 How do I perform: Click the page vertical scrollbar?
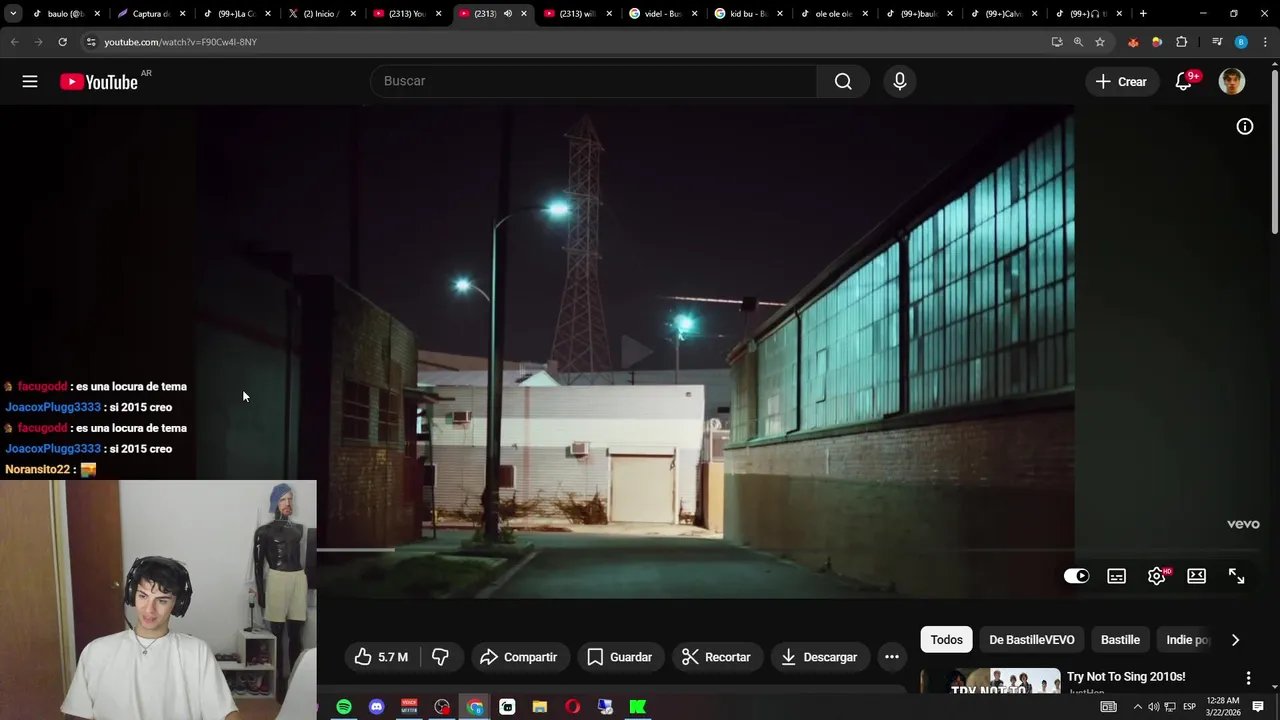1275,150
